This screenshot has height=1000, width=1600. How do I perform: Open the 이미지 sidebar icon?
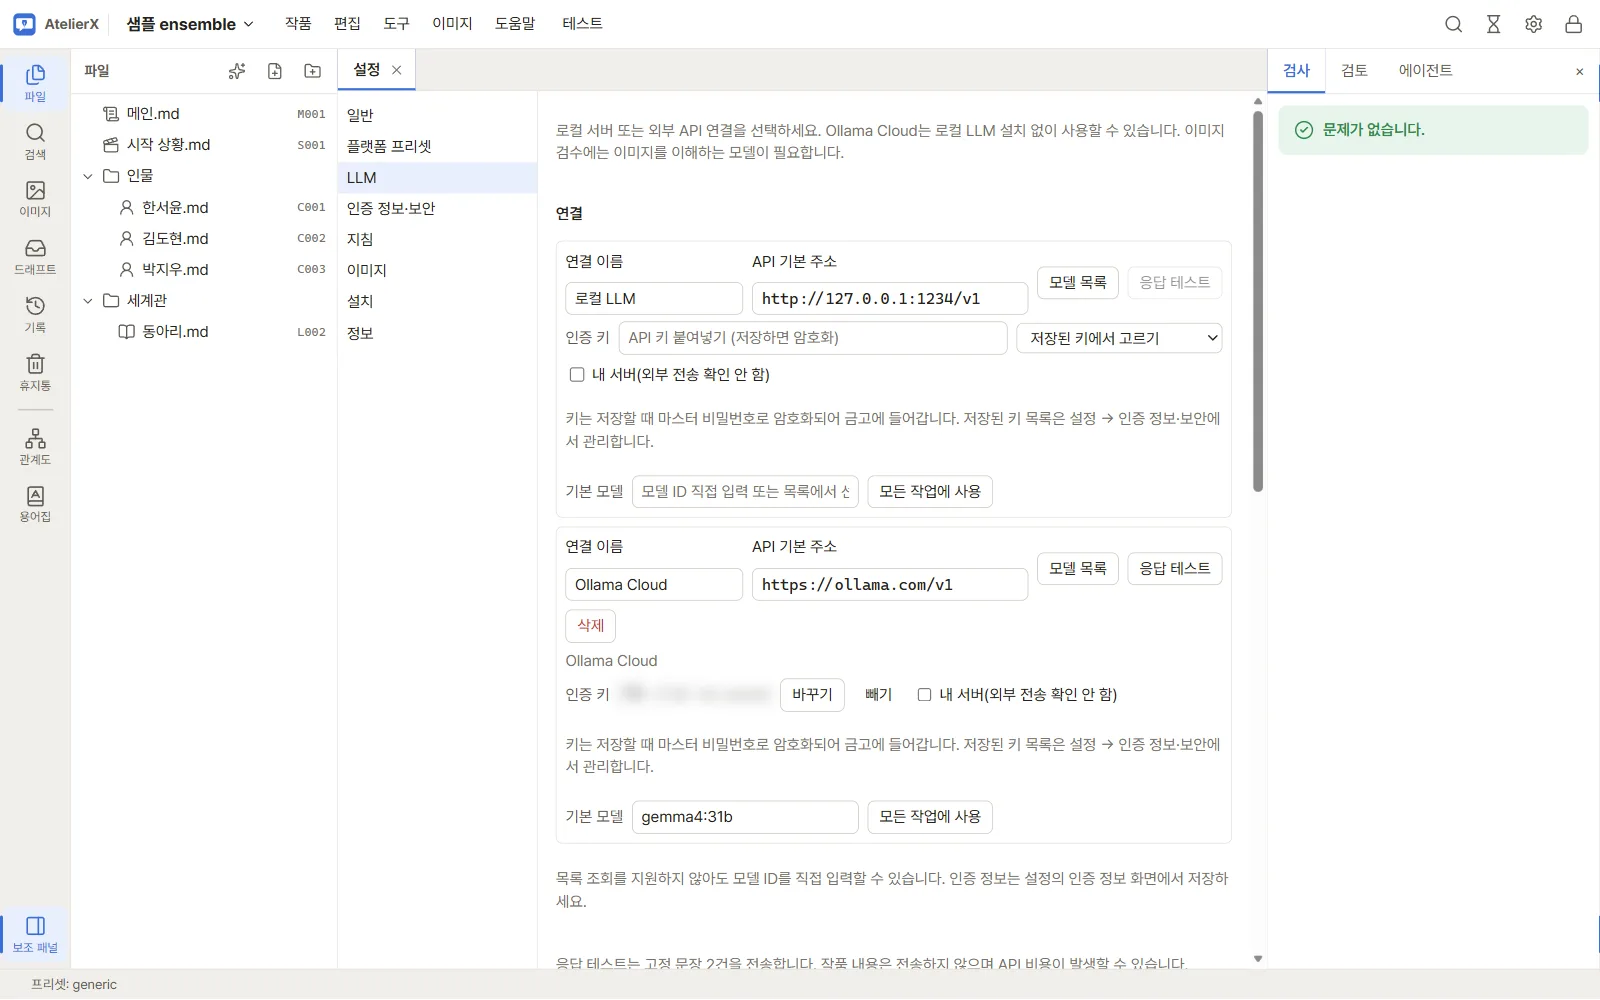(35, 199)
